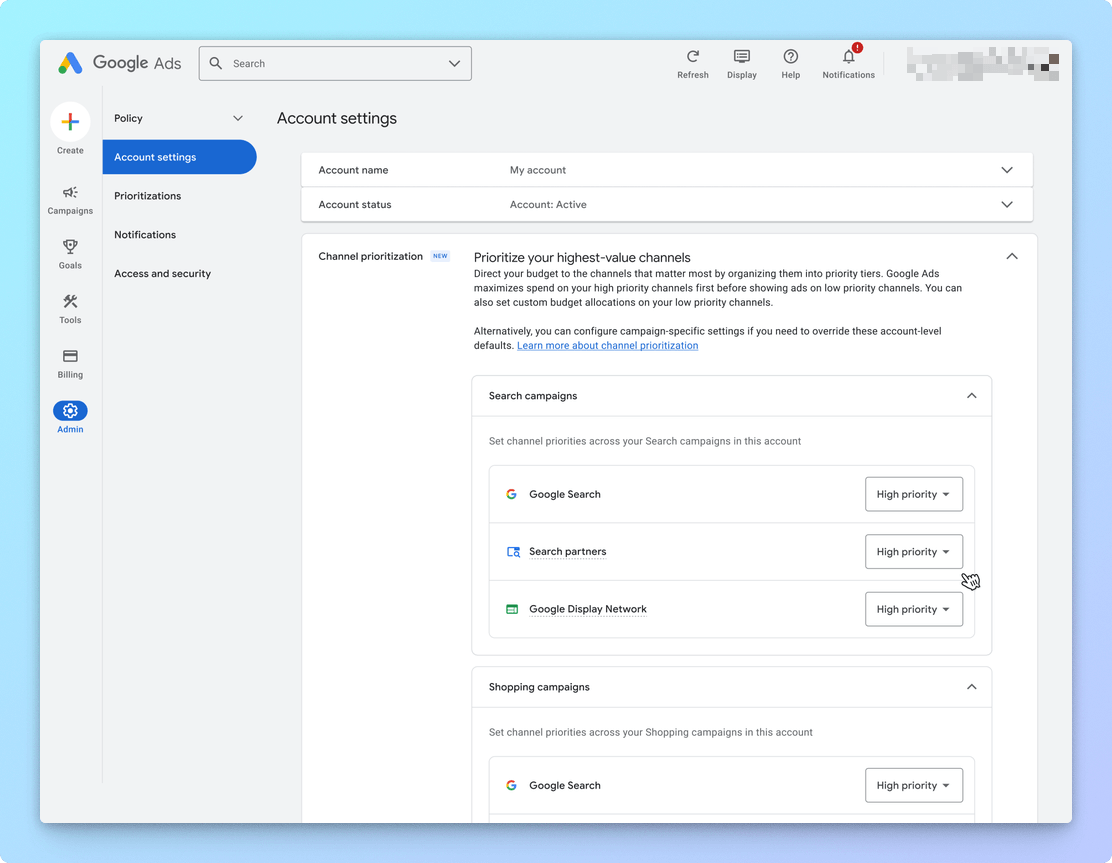Open Notifications in the side menu
The width and height of the screenshot is (1112, 863).
tap(145, 235)
